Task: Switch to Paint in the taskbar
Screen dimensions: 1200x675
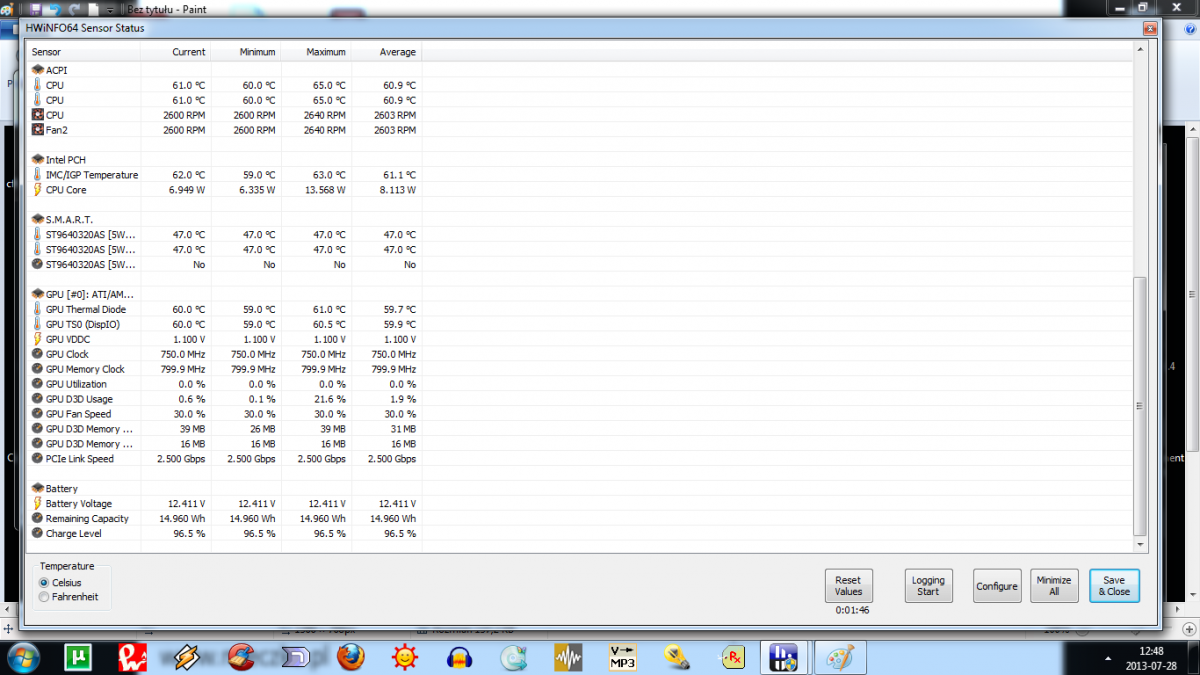Action: [838, 657]
